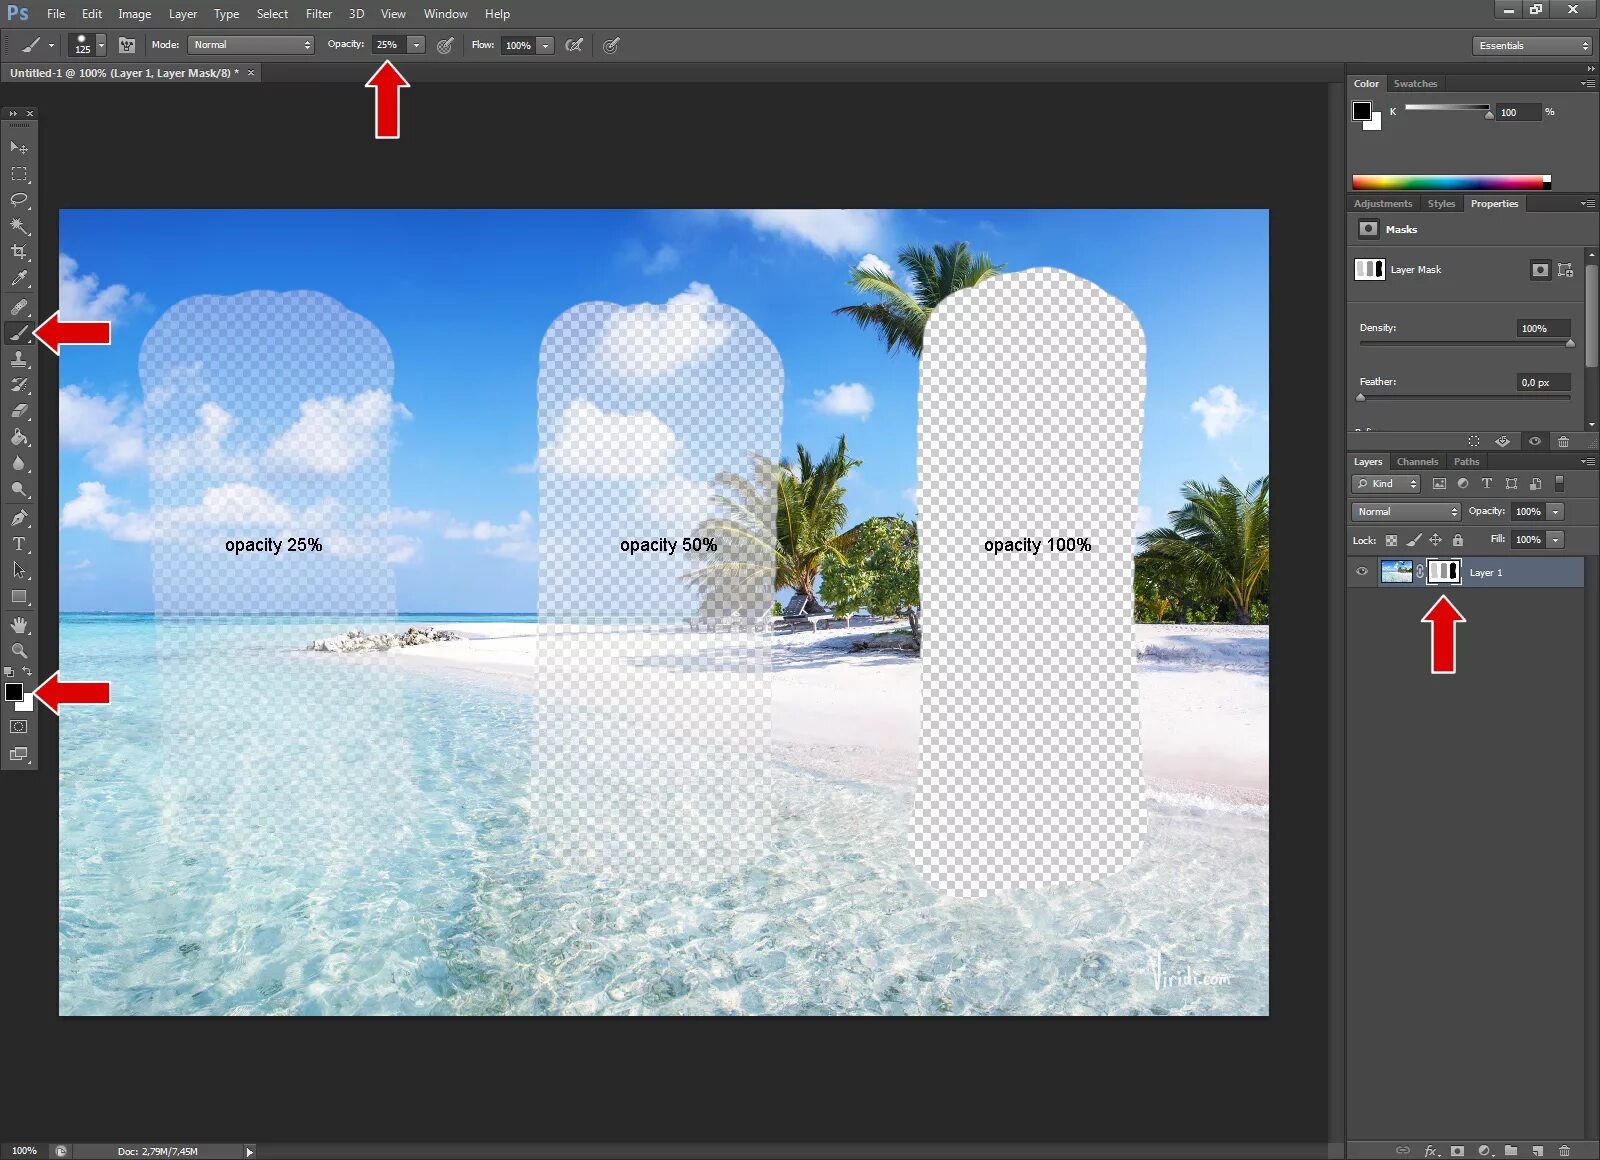Image resolution: width=1600 pixels, height=1160 pixels.
Task: Create new fill or adjustment layer
Action: click(x=1484, y=1151)
